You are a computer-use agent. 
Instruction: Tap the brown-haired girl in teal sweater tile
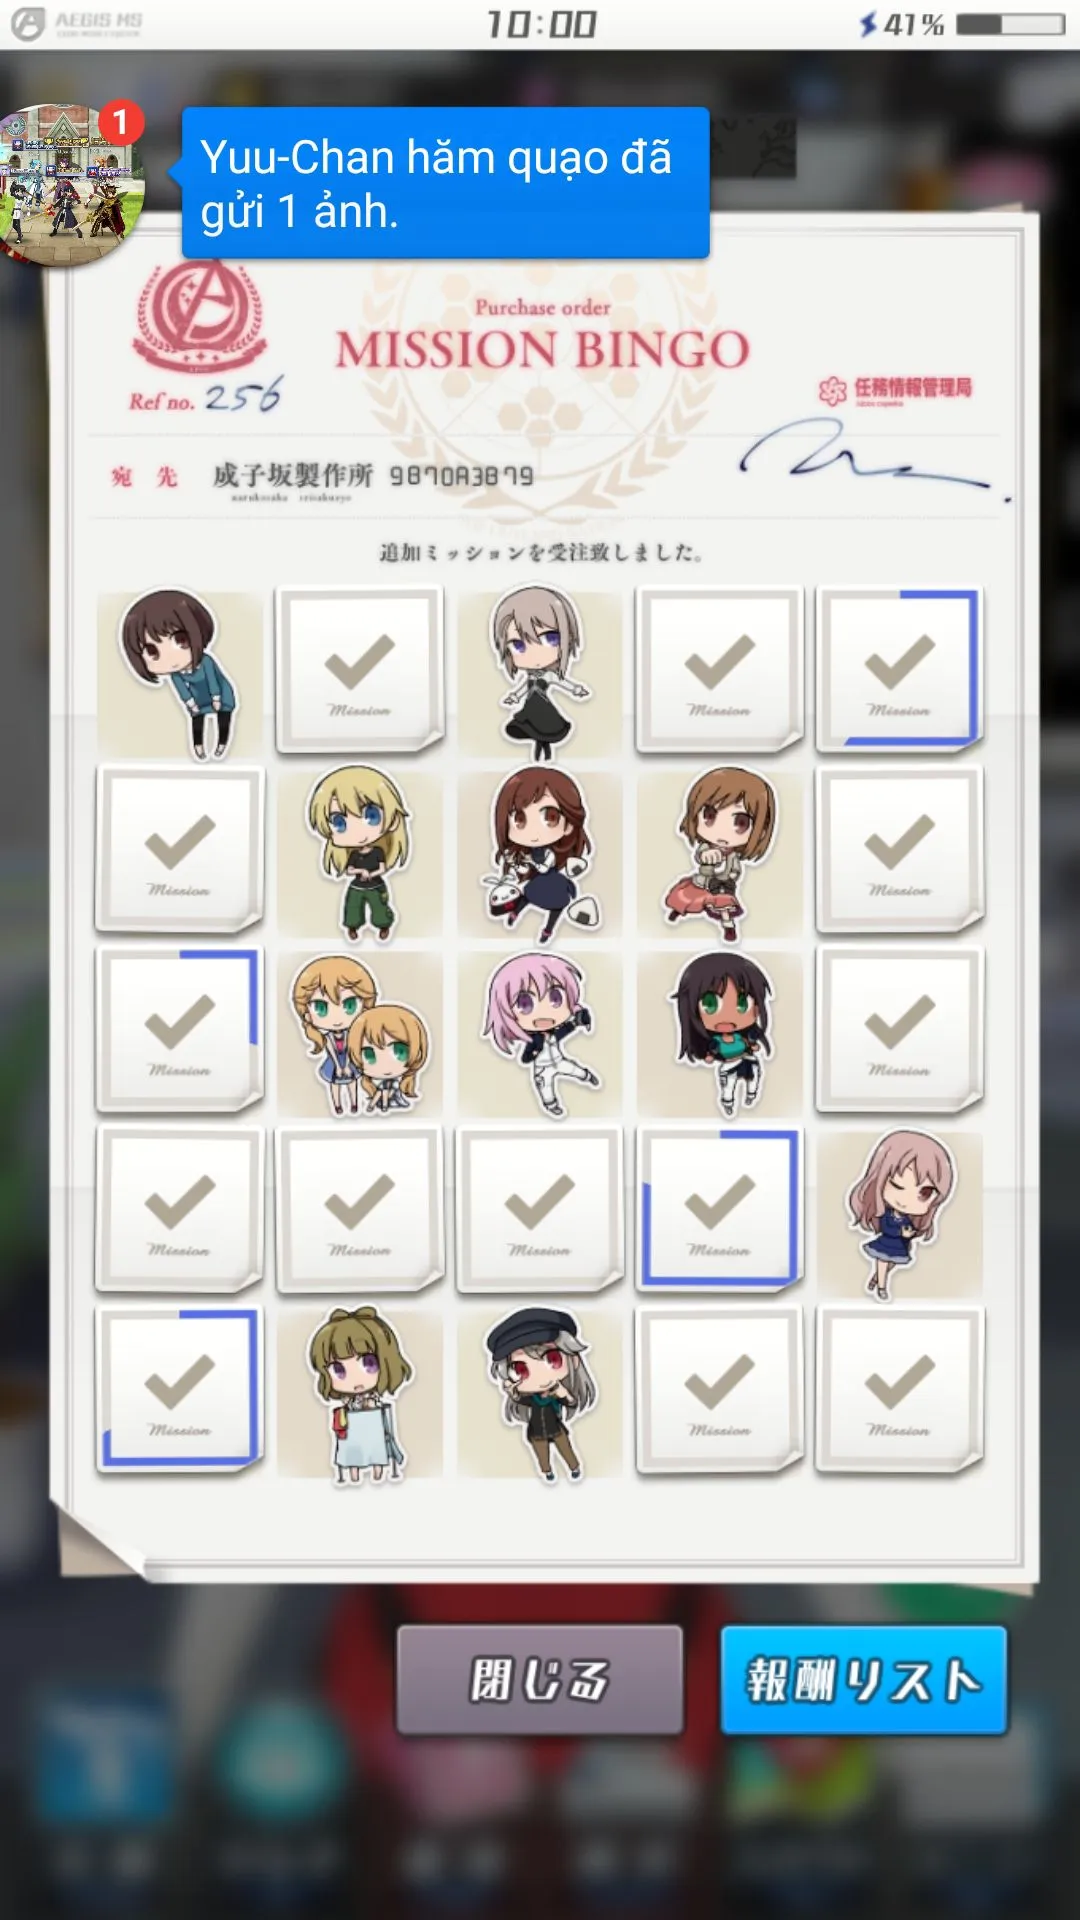180,672
